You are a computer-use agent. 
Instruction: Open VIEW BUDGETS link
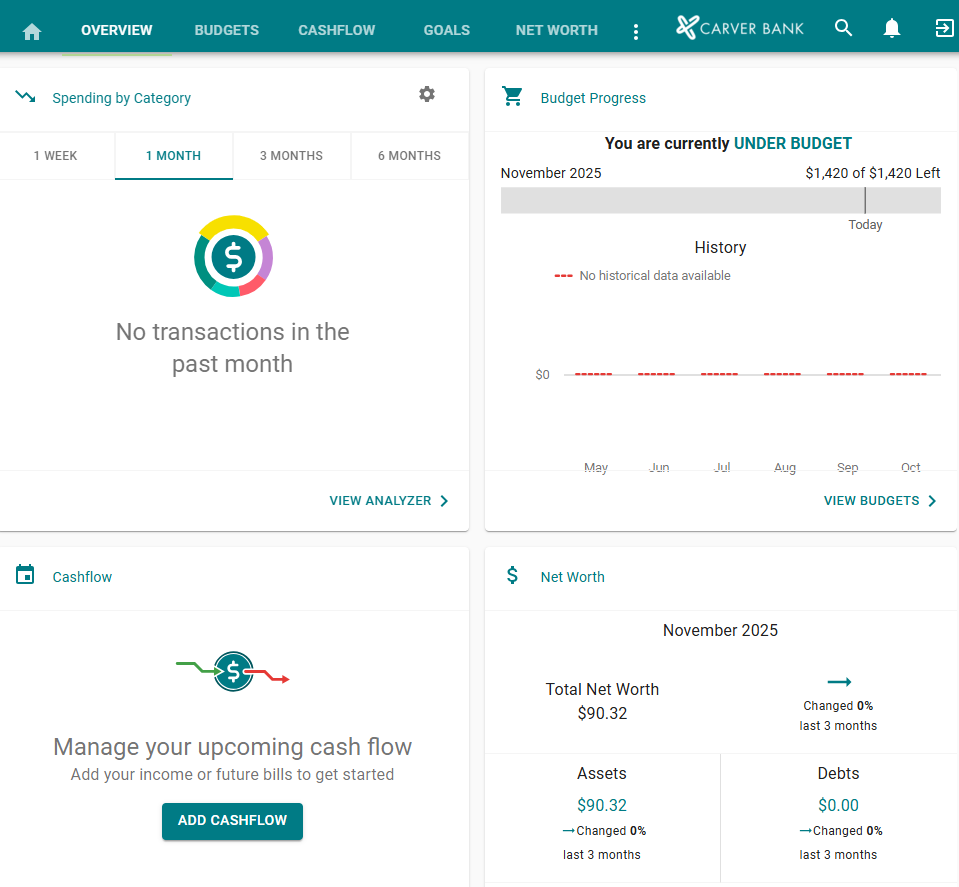pyautogui.click(x=880, y=501)
